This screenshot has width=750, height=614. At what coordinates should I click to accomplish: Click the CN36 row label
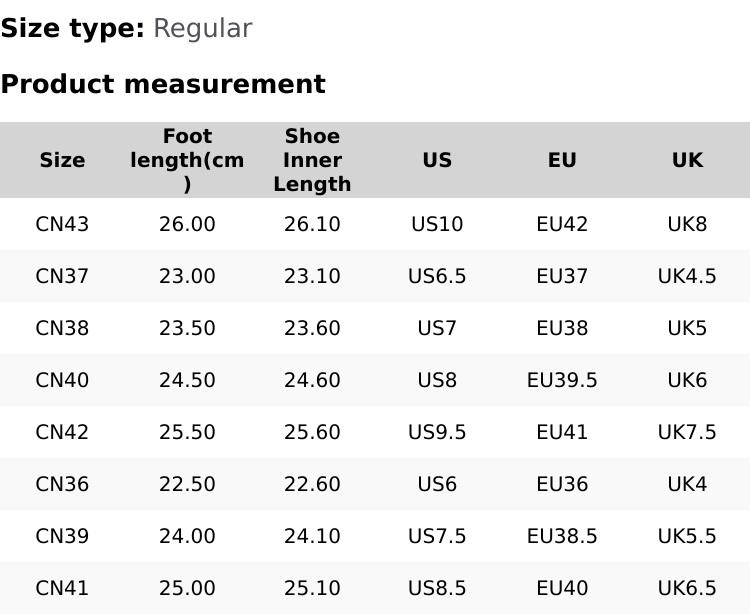(x=62, y=484)
